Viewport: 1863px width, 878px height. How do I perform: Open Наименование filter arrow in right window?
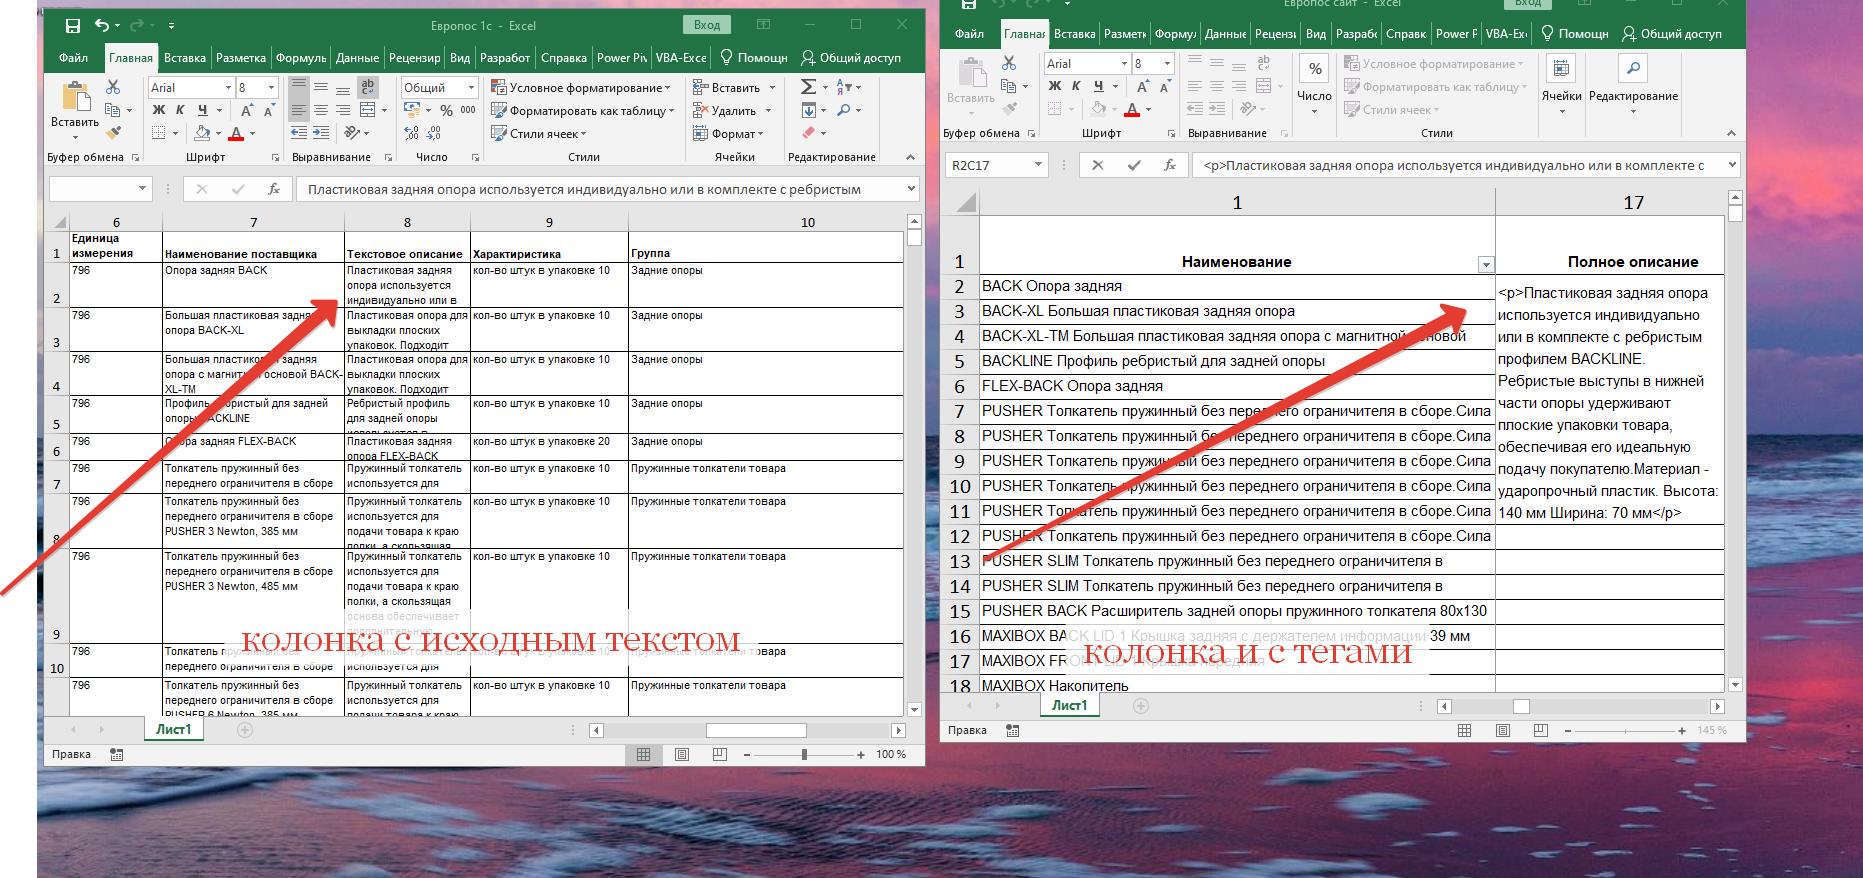pos(1485,265)
